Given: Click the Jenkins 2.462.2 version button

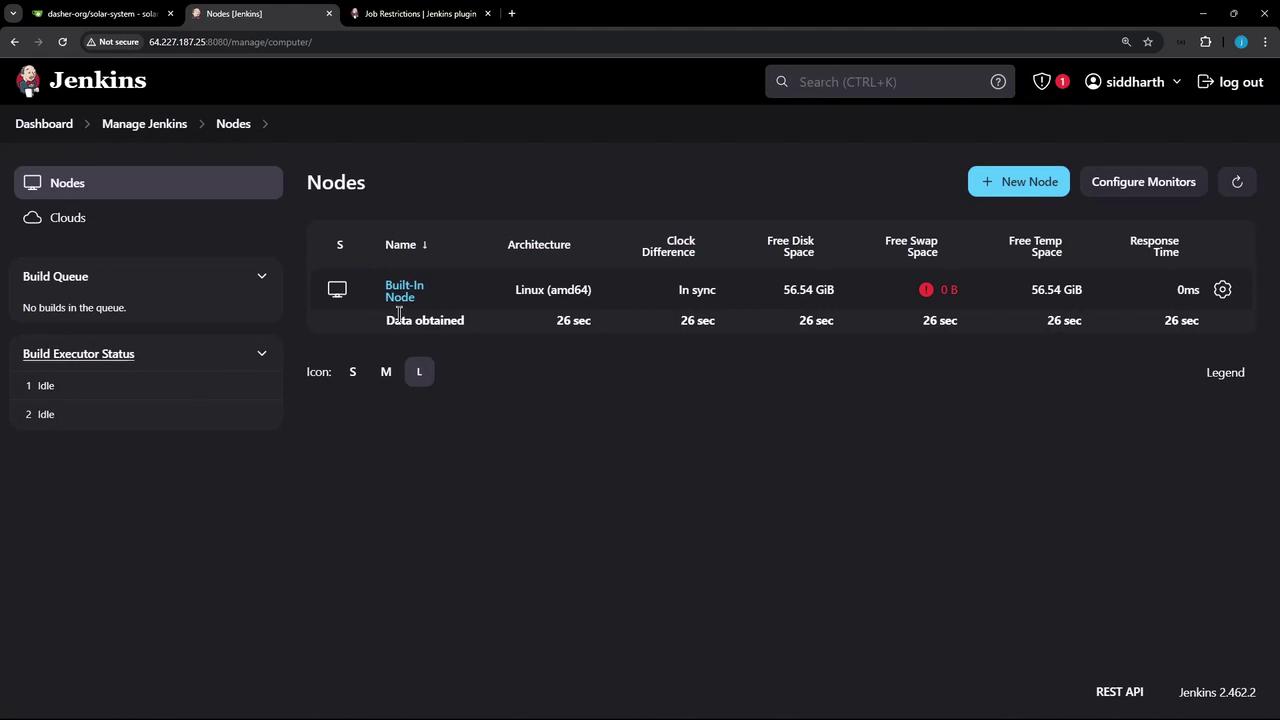Looking at the screenshot, I should [1217, 692].
